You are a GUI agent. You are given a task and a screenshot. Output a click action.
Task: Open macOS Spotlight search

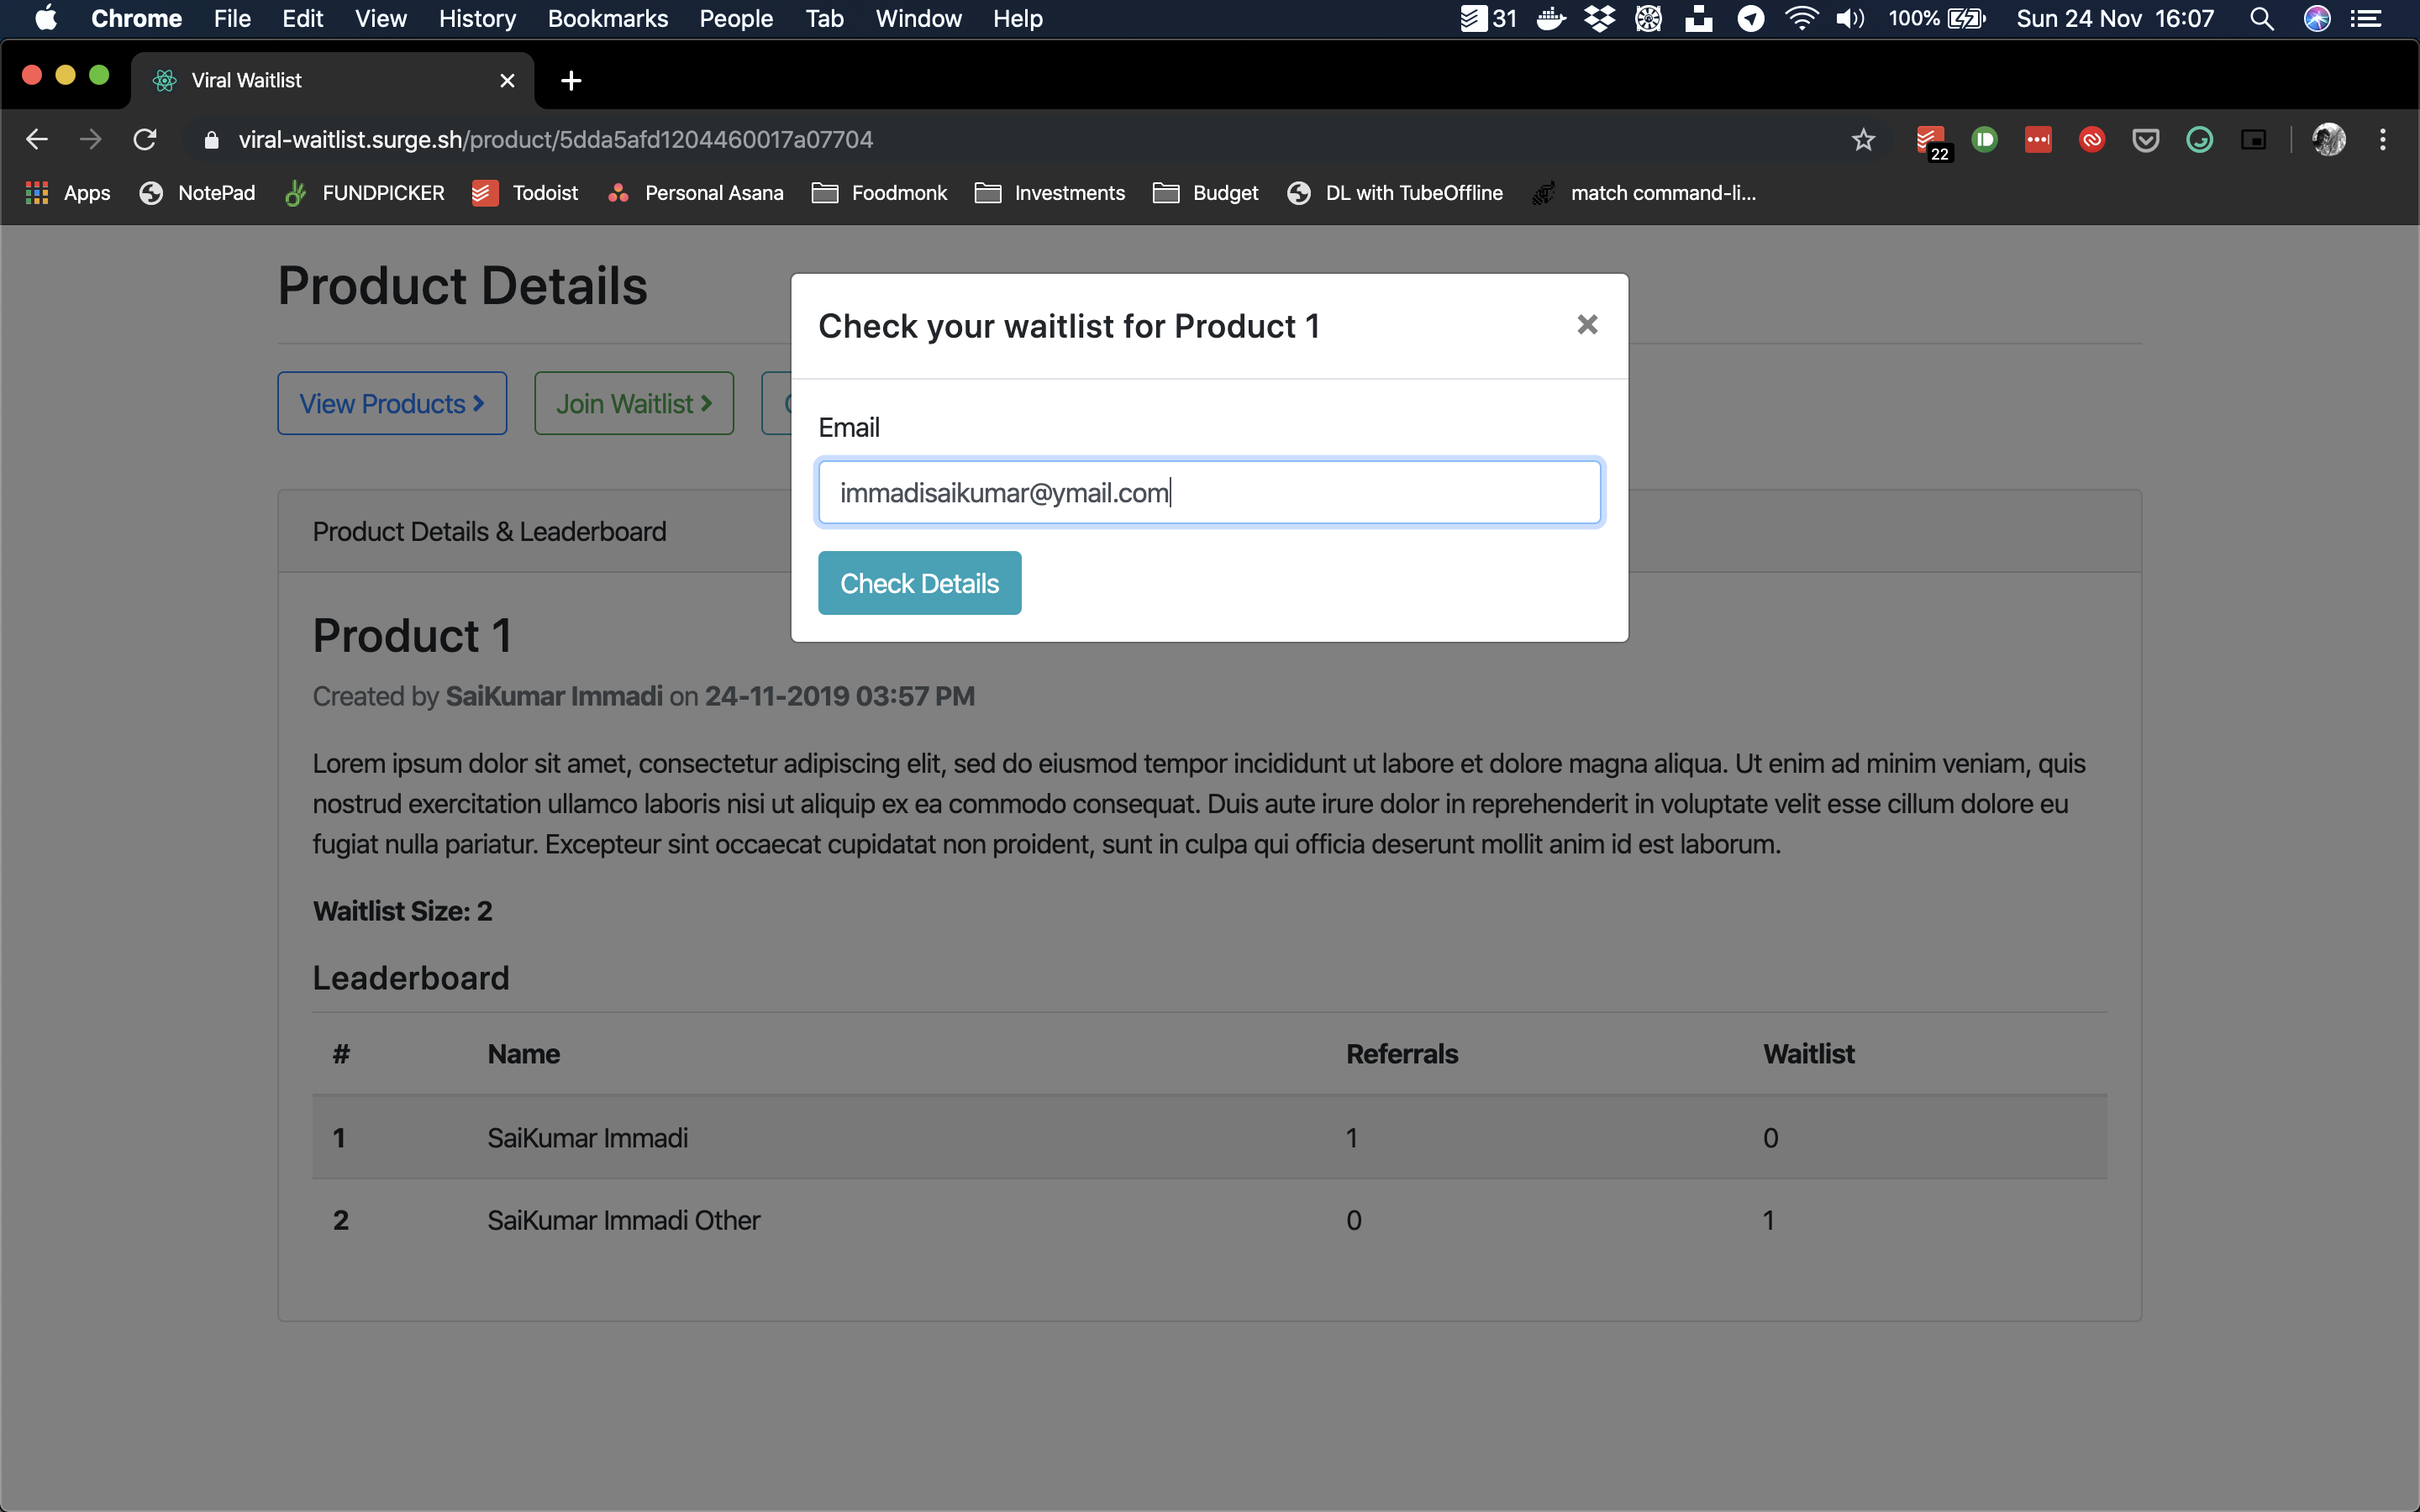pyautogui.click(x=2261, y=19)
